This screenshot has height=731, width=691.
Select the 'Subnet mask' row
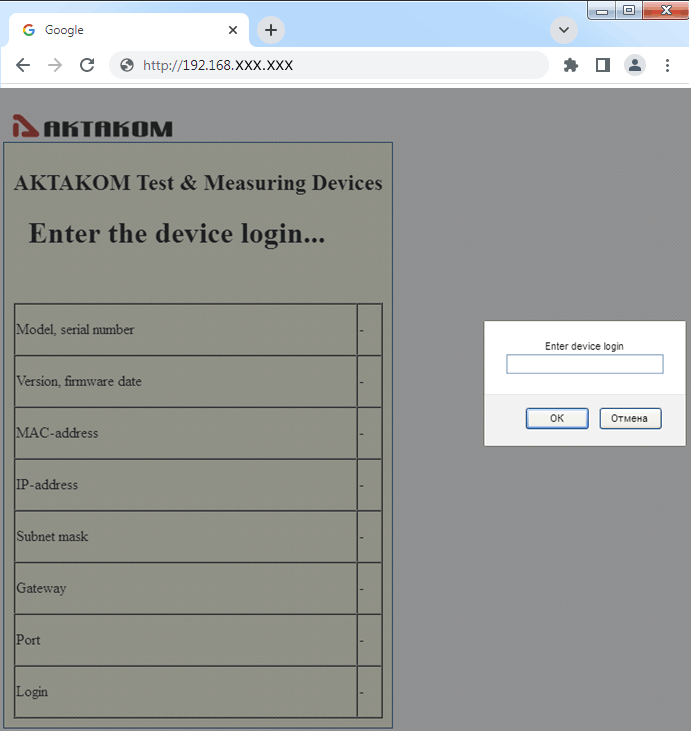[198, 537]
